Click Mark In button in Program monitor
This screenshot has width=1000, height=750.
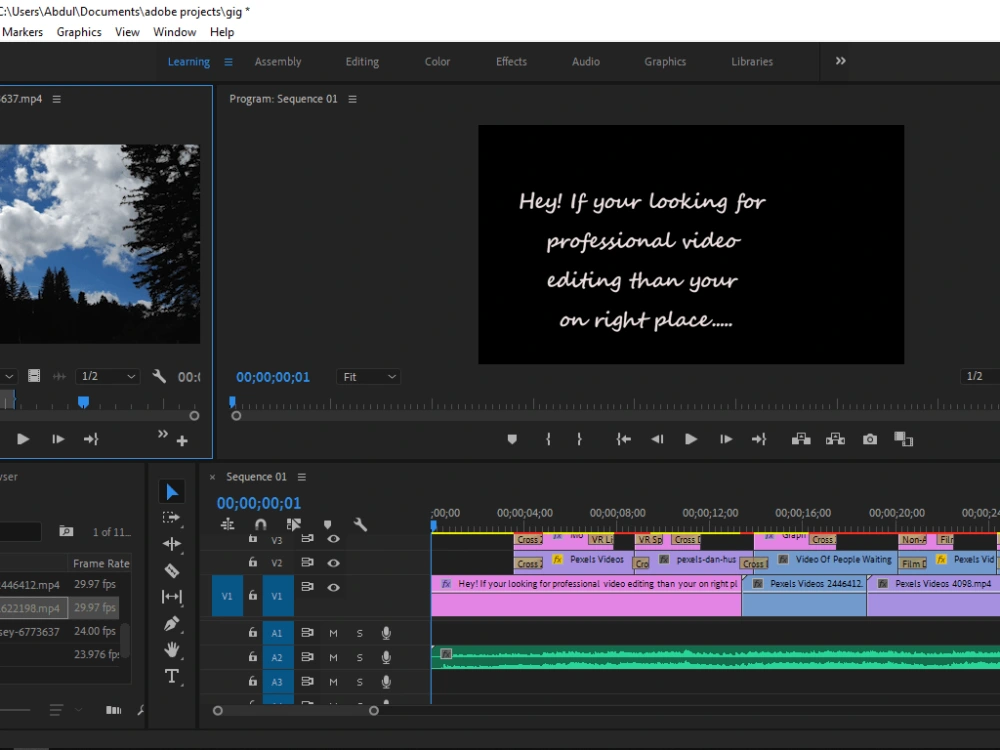pyautogui.click(x=548, y=439)
